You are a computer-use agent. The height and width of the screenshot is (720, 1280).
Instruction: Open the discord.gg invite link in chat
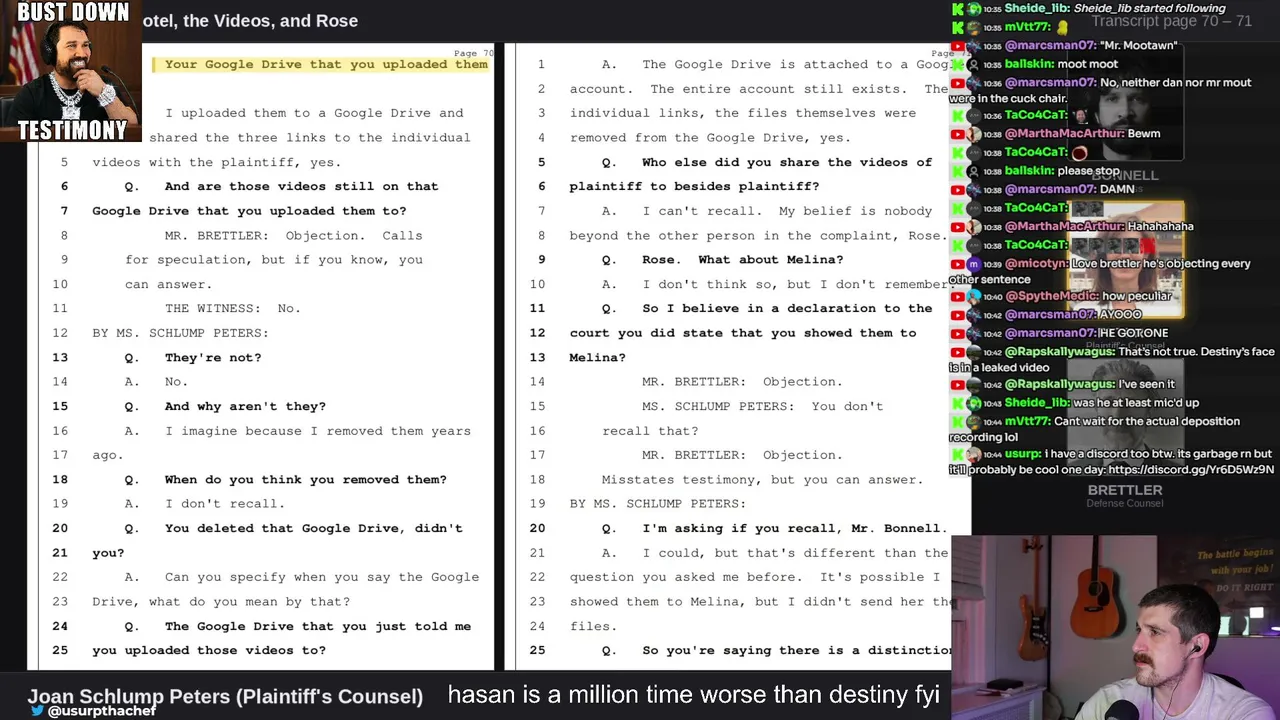pyautogui.click(x=1191, y=470)
